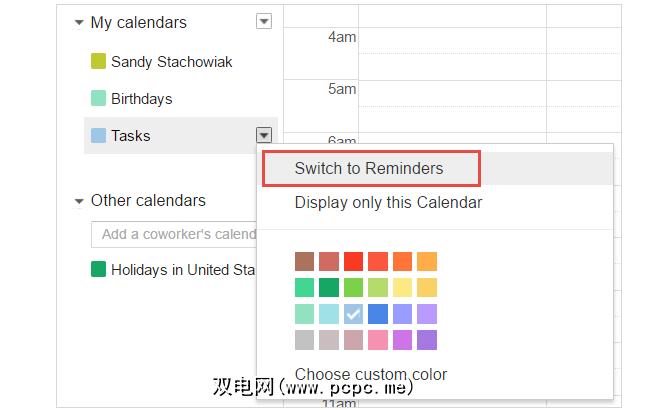Pick the dark green color swatch
This screenshot has height=410, width=670.
329,288
